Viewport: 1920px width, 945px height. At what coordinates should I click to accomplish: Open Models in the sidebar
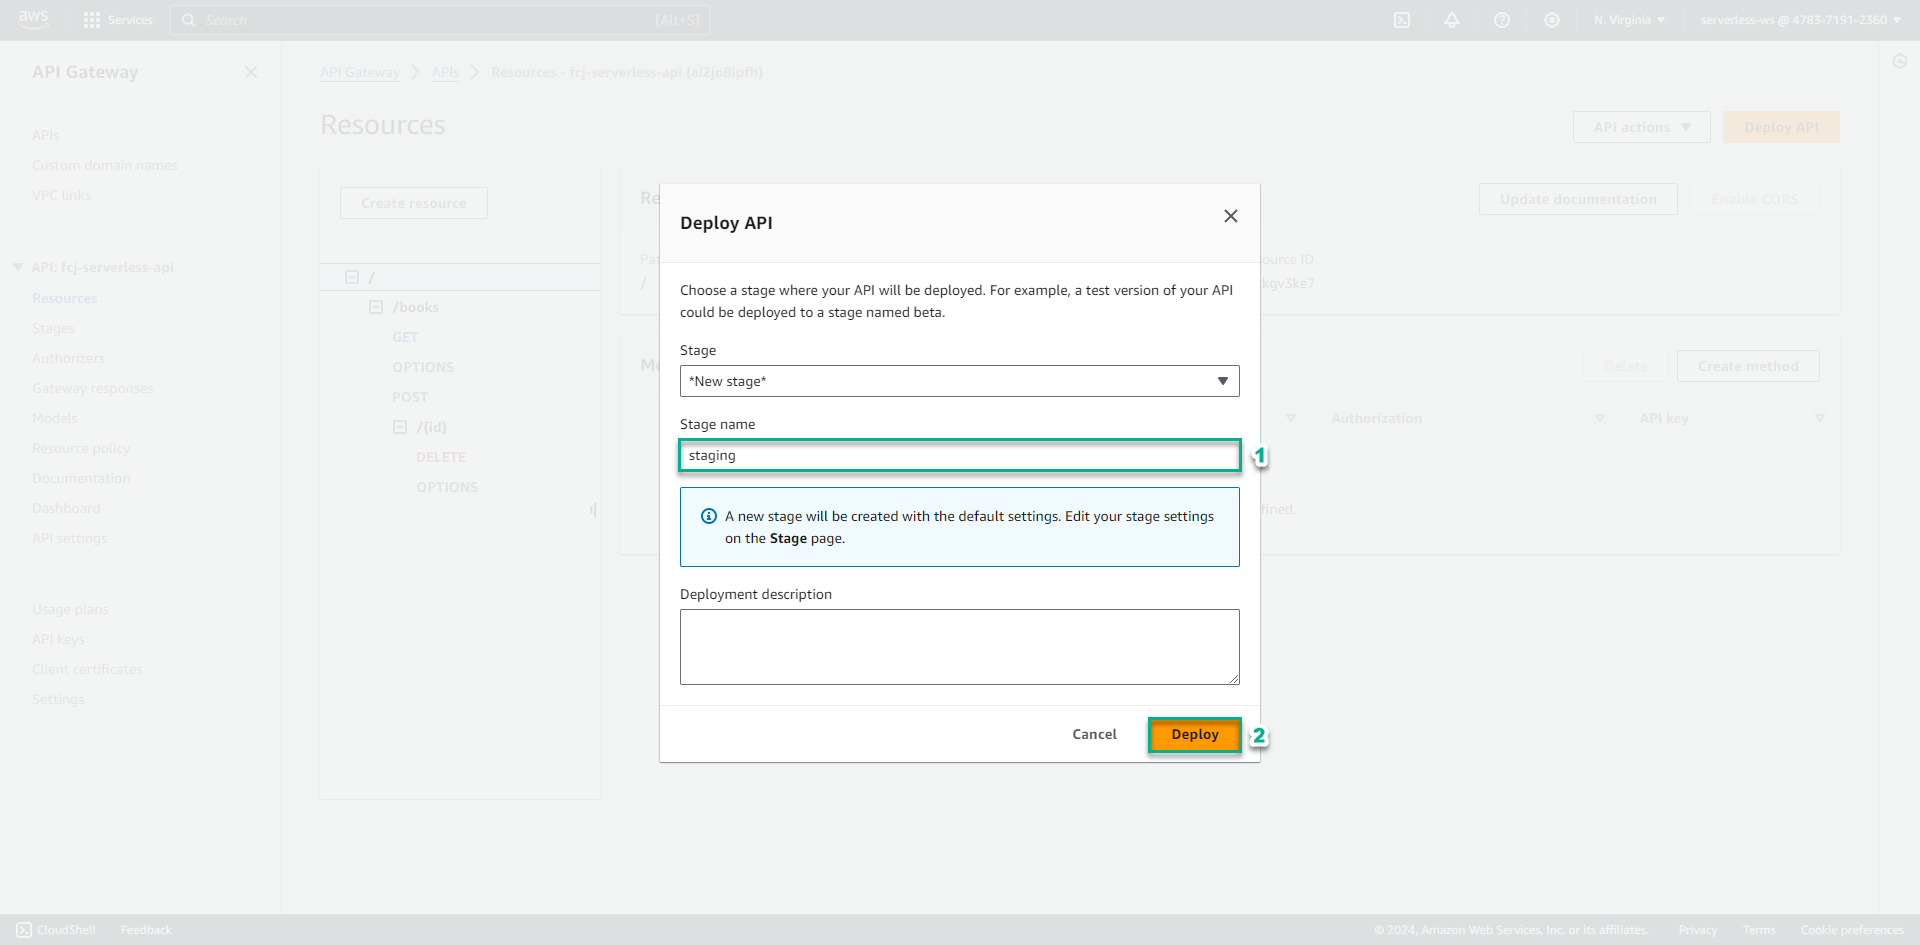click(x=55, y=418)
